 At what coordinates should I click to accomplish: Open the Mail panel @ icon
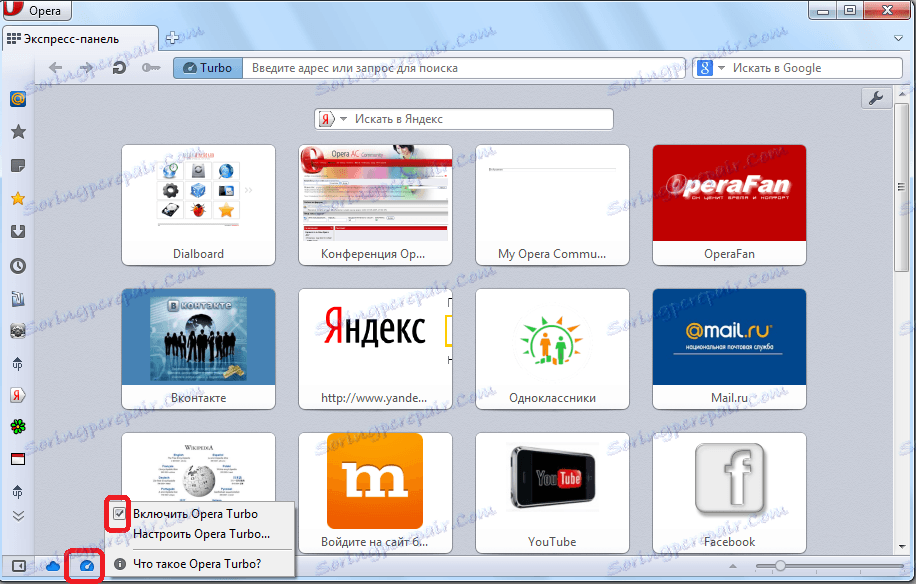pos(18,99)
